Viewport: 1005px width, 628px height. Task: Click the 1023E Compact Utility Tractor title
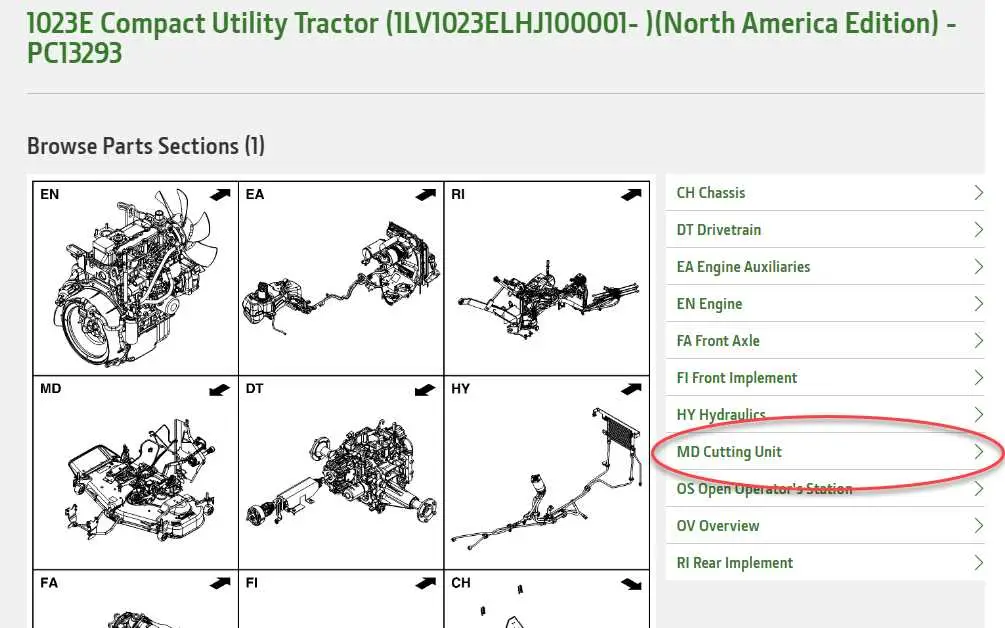492,38
